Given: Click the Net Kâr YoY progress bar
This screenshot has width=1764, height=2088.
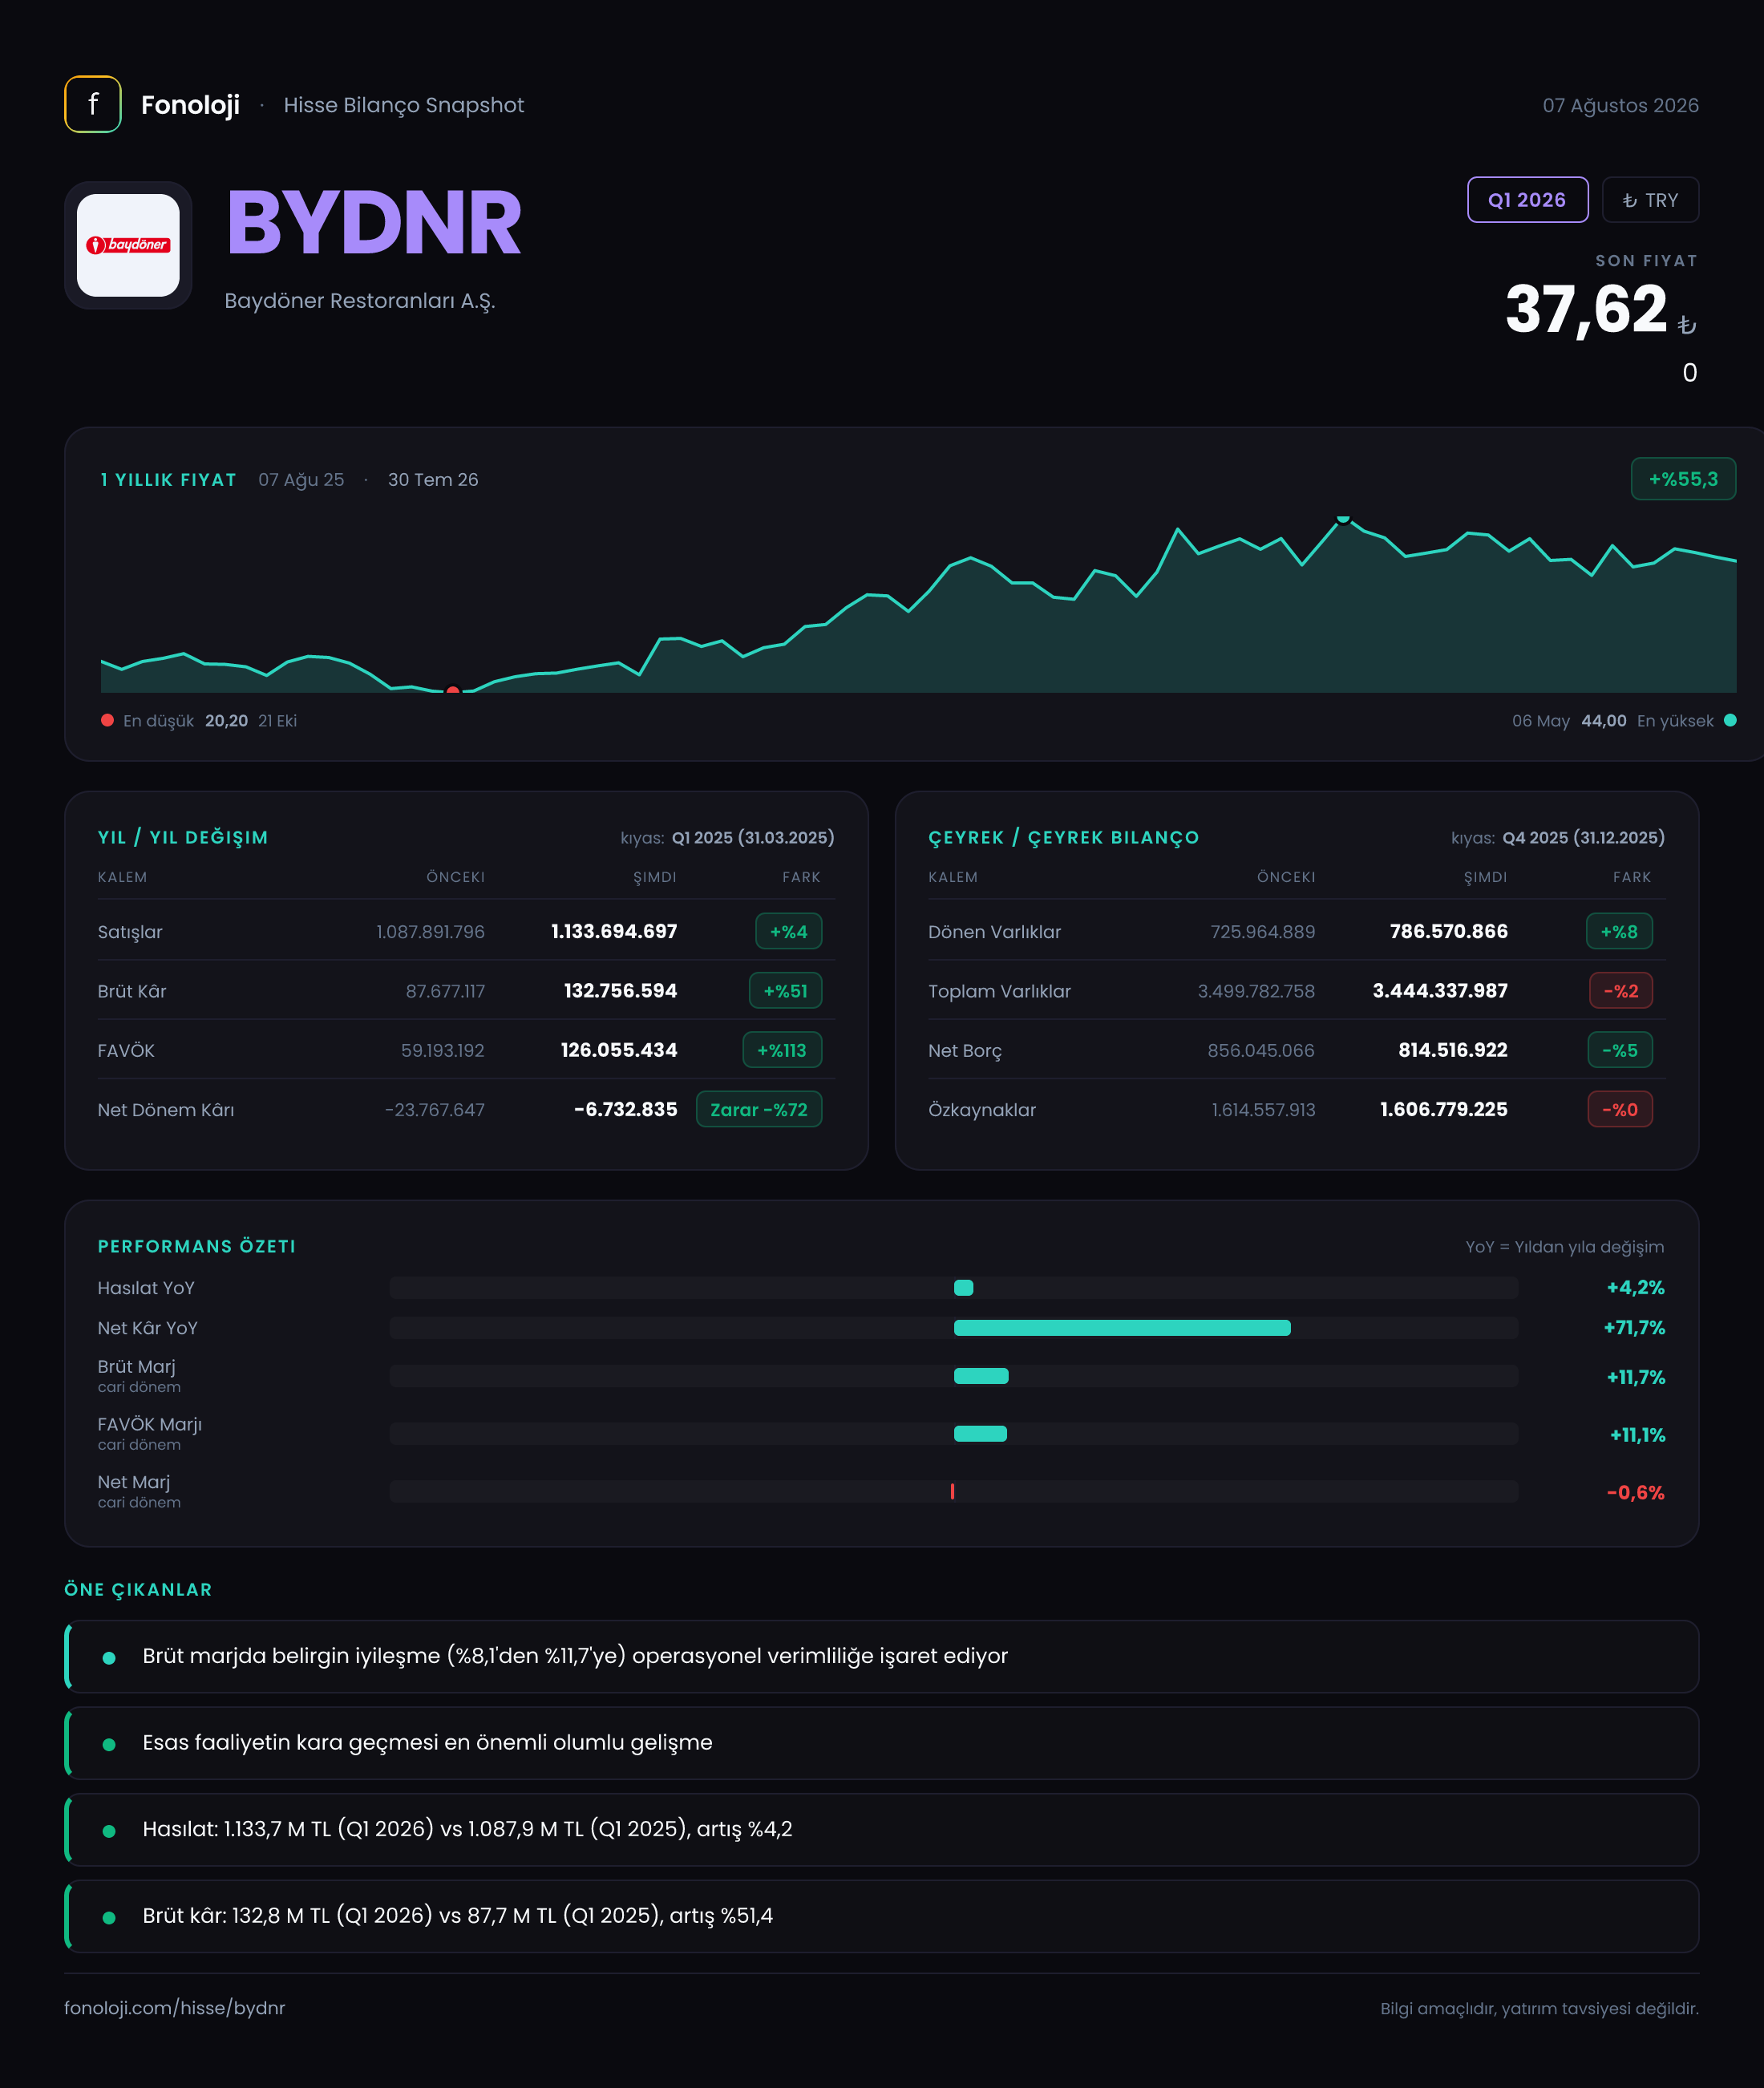Looking at the screenshot, I should click(x=953, y=1328).
